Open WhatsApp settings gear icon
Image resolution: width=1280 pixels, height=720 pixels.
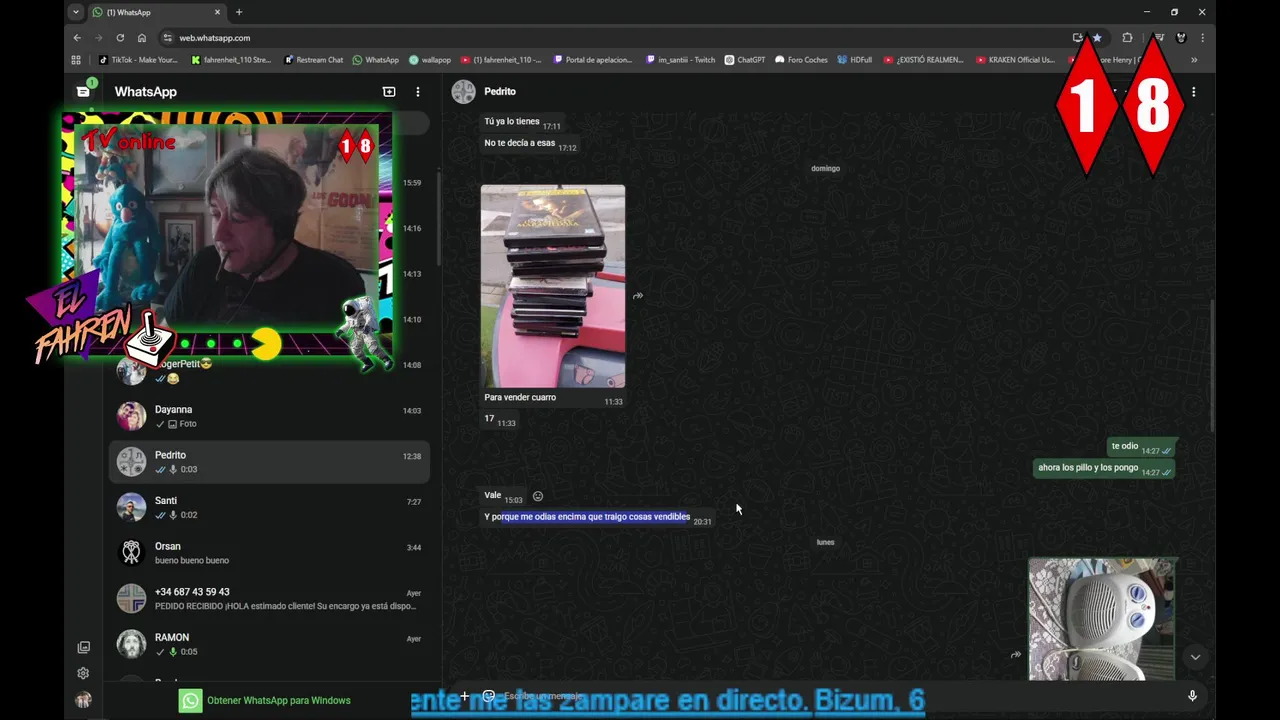(x=83, y=673)
